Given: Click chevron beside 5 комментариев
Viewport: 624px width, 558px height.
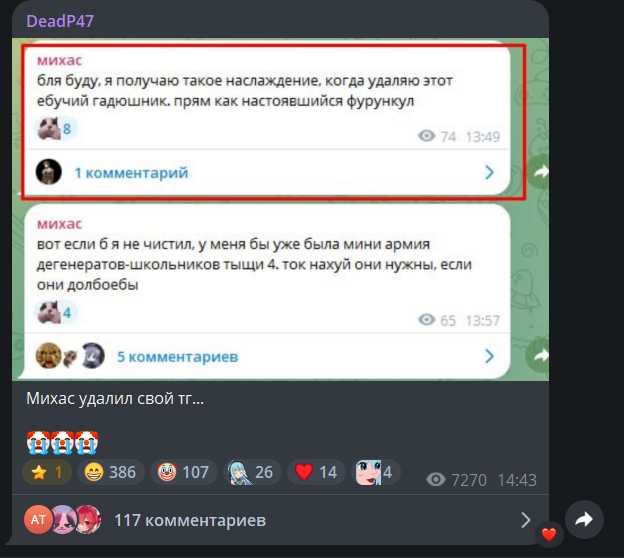Looking at the screenshot, I should point(489,356).
